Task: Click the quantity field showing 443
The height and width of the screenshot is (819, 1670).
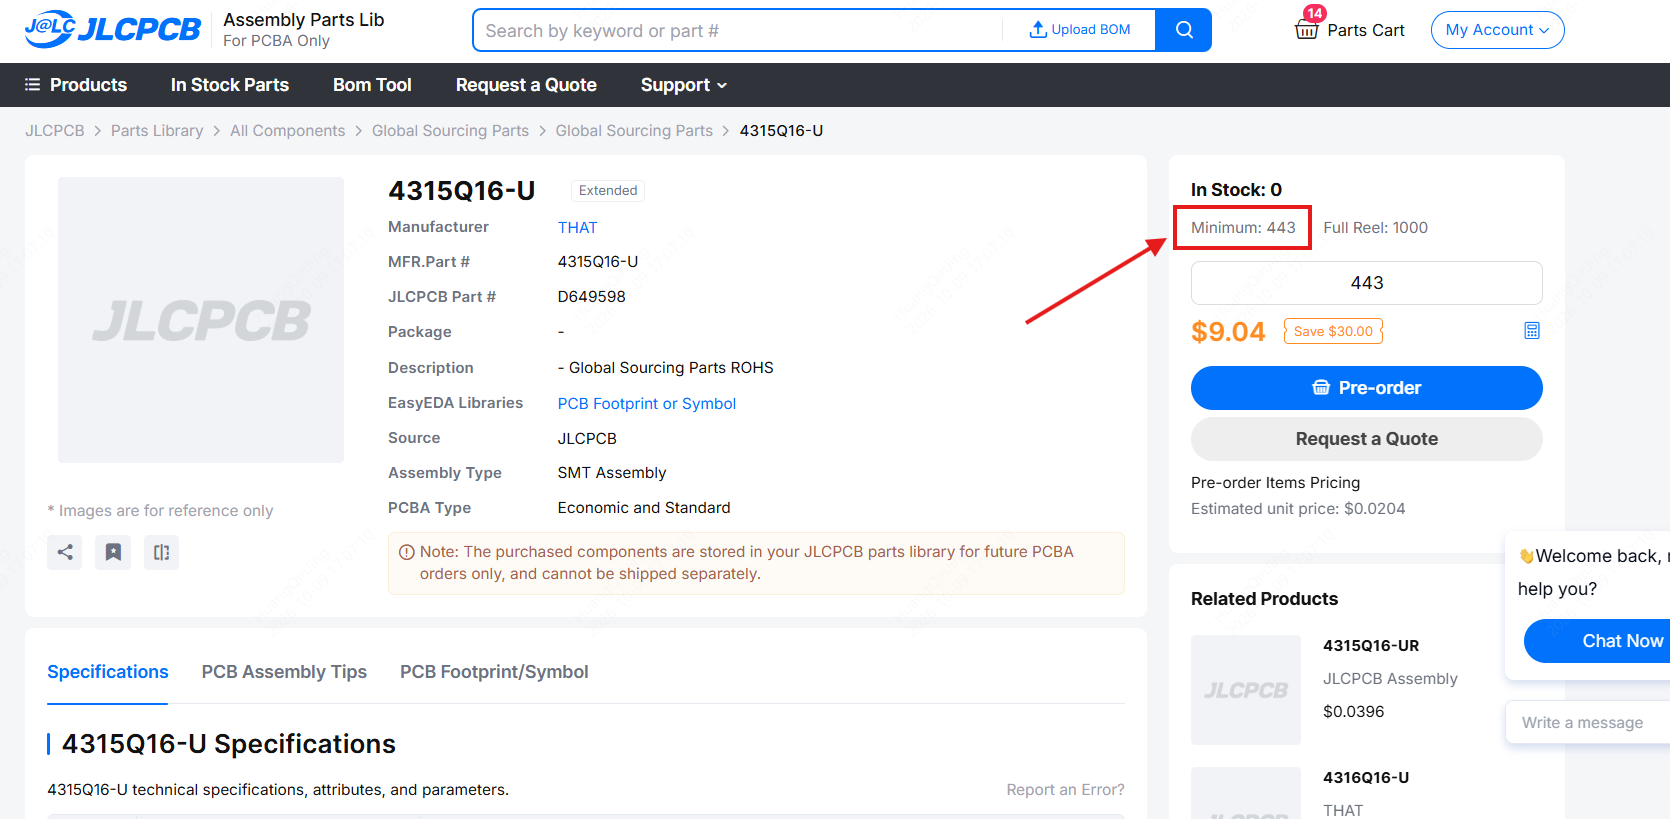Action: (1366, 283)
